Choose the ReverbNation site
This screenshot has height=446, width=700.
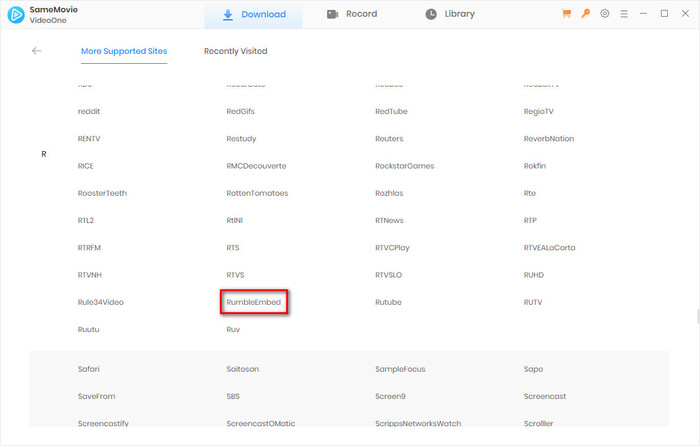[549, 139]
